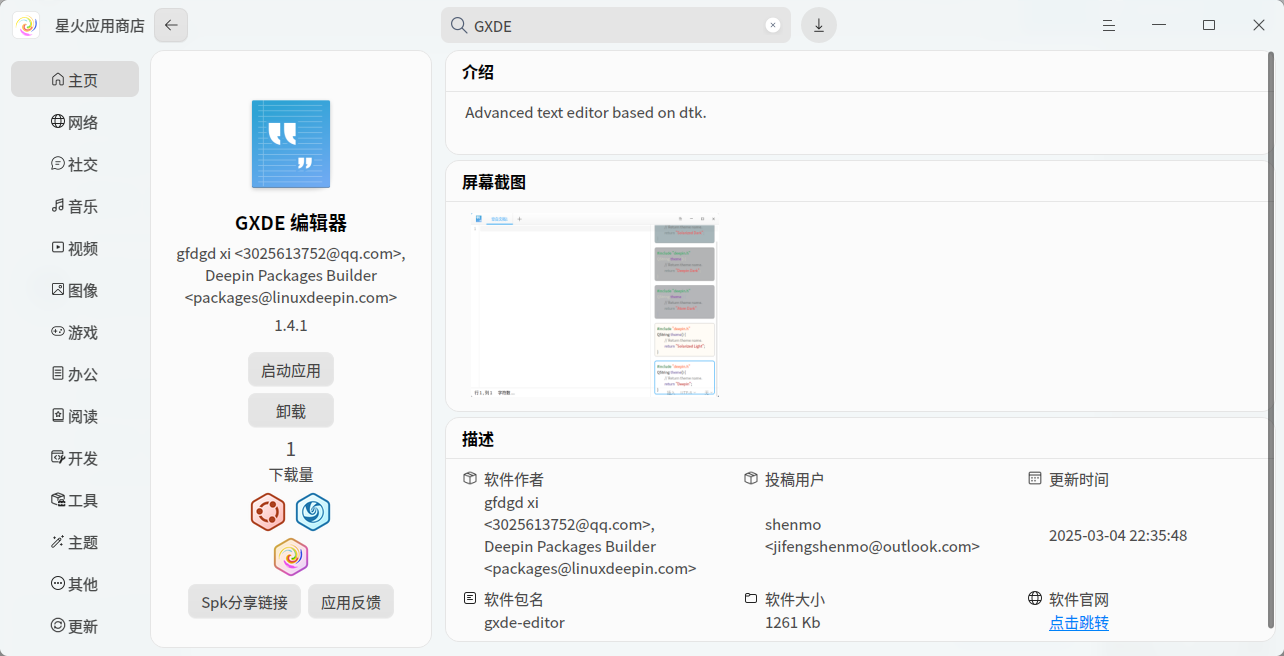The height and width of the screenshot is (656, 1284).
Task: Click the search magnifier icon
Action: pyautogui.click(x=459, y=25)
